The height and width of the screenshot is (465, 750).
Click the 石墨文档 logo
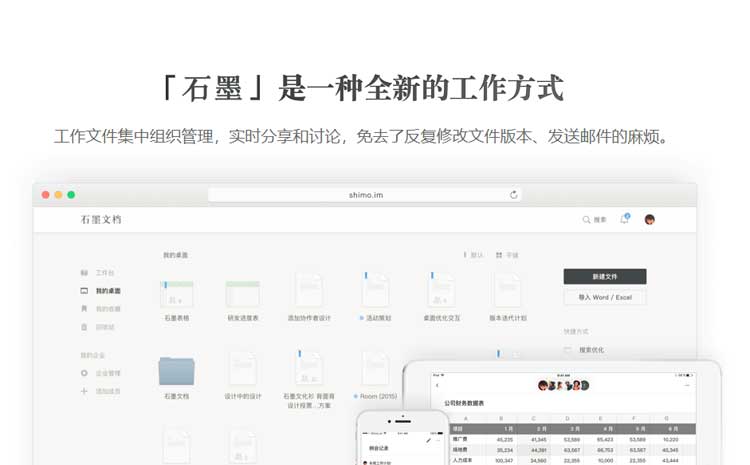coord(101,220)
